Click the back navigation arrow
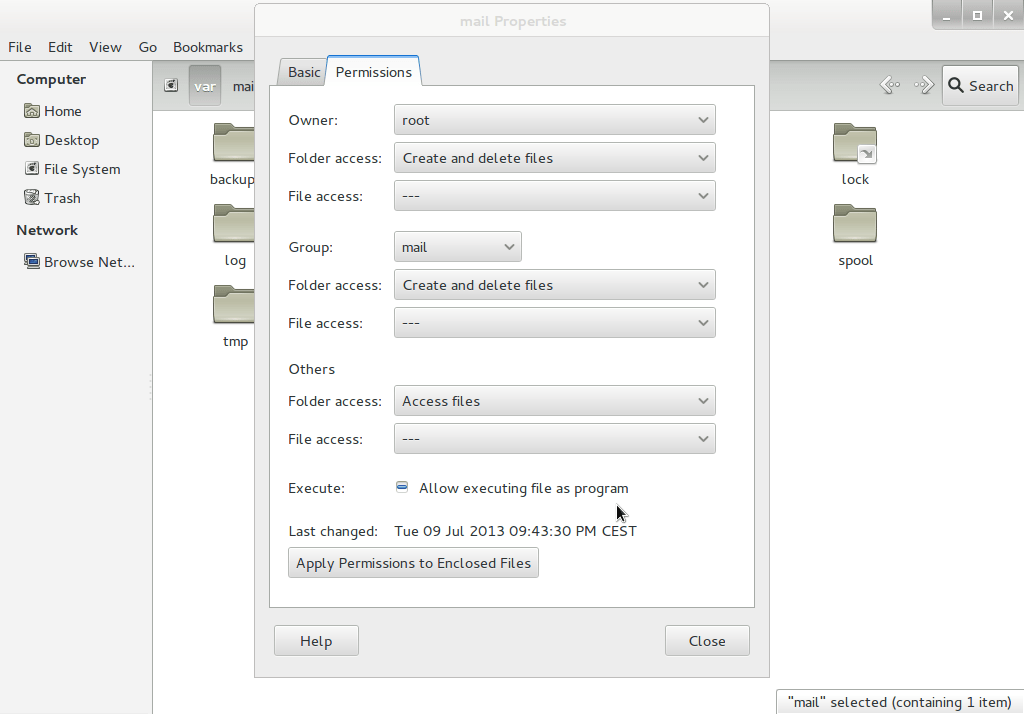 click(888, 85)
